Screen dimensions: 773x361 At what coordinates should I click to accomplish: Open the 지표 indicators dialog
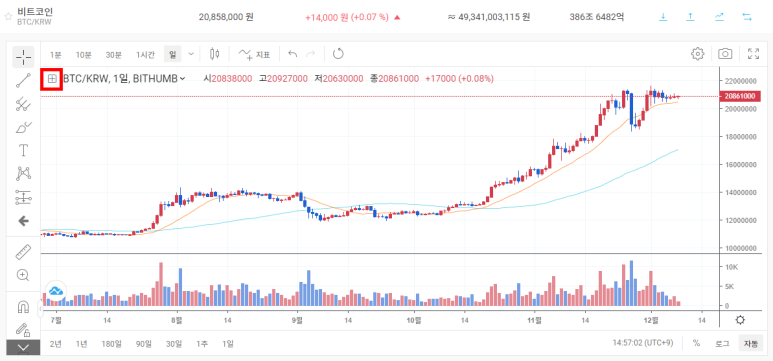[254, 54]
